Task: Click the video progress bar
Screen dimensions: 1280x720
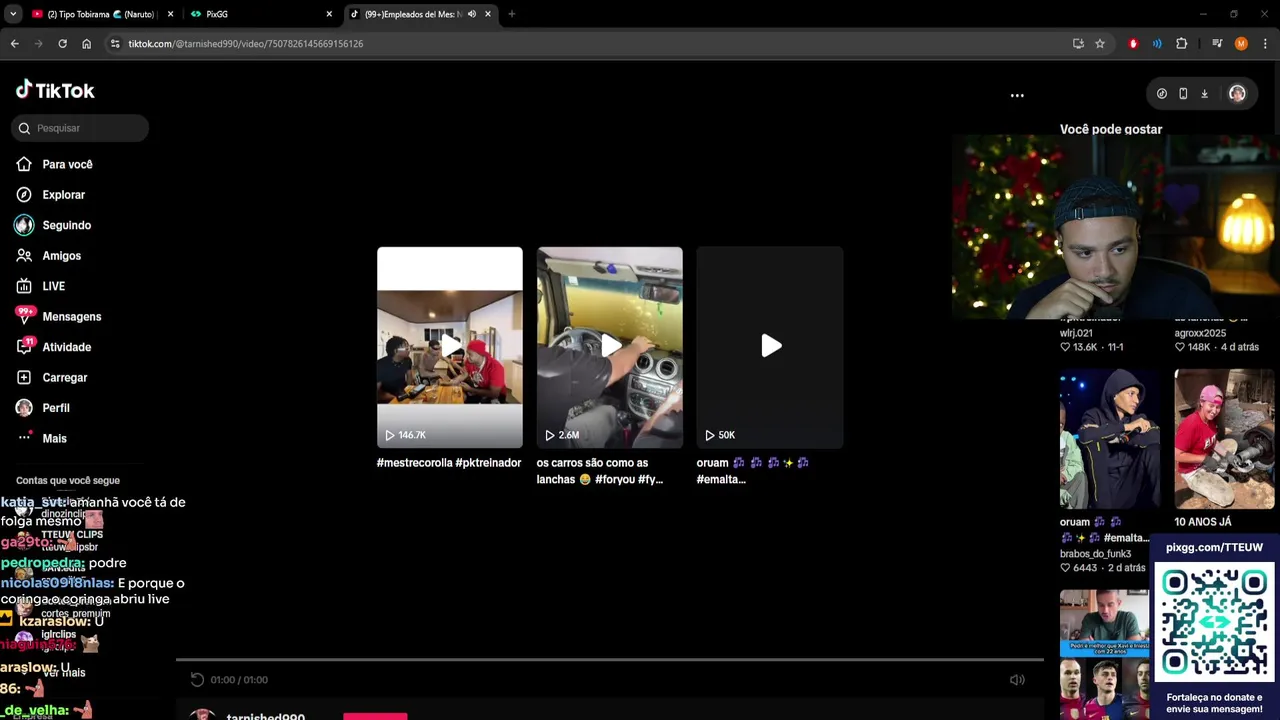Action: (610, 660)
